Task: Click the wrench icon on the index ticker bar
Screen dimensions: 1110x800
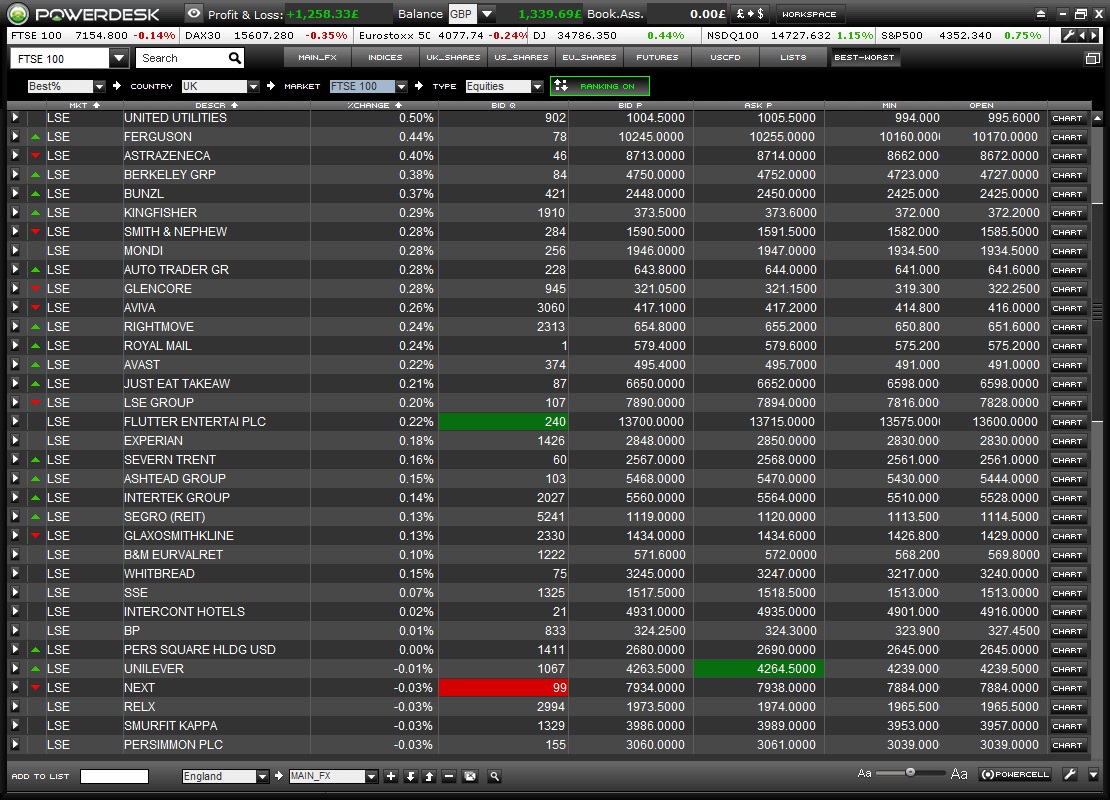Action: [x=1068, y=35]
